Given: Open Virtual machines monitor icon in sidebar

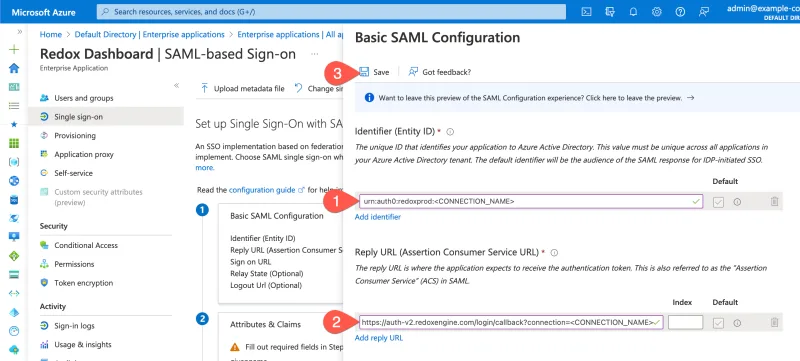Looking at the screenshot, I should tap(14, 237).
